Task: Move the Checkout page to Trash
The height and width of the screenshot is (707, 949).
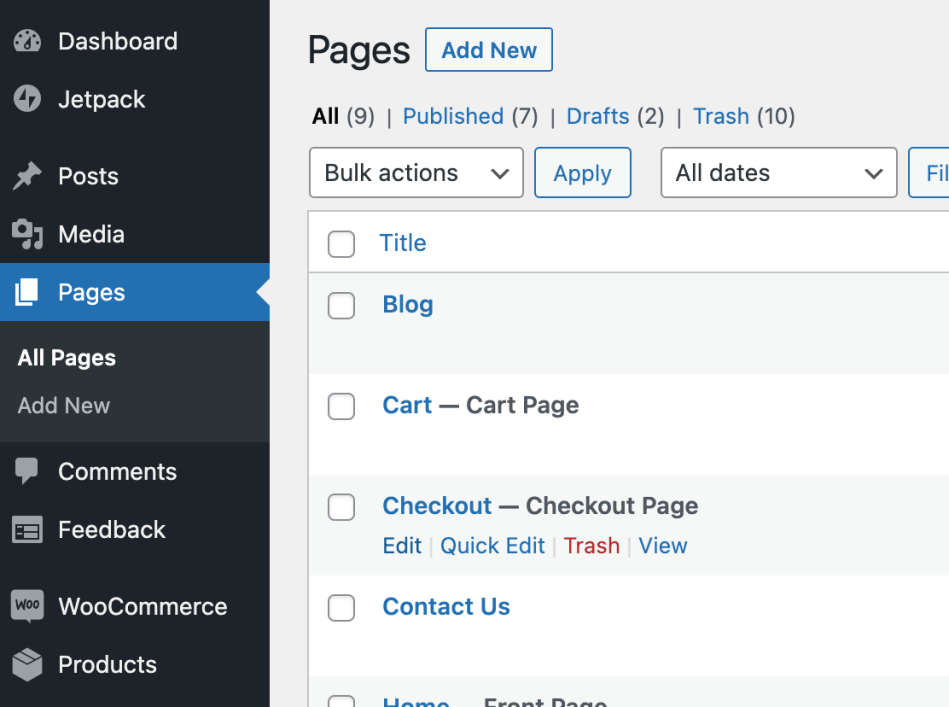Action: (x=592, y=546)
